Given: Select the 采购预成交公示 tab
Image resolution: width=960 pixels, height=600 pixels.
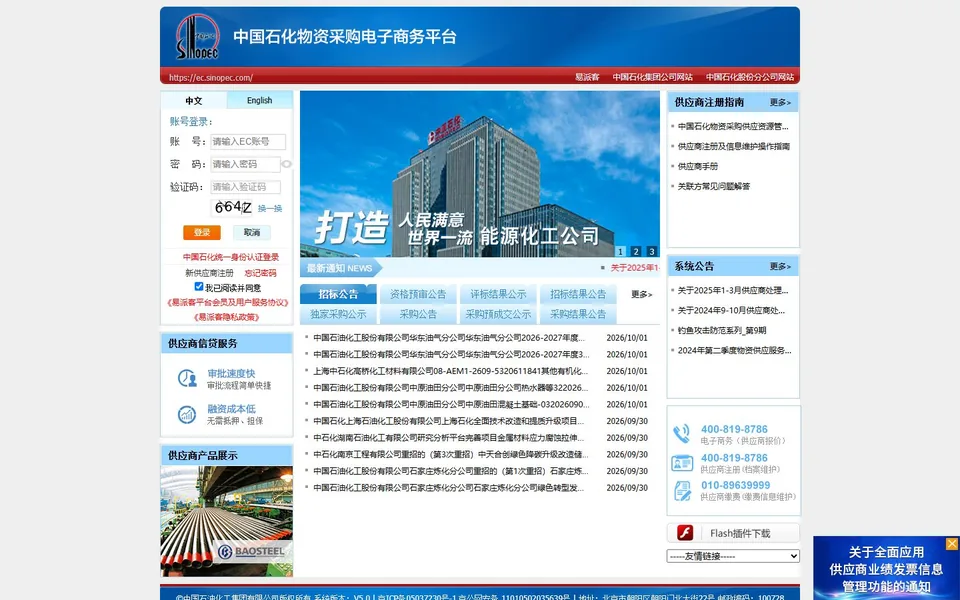Looking at the screenshot, I should point(498,314).
